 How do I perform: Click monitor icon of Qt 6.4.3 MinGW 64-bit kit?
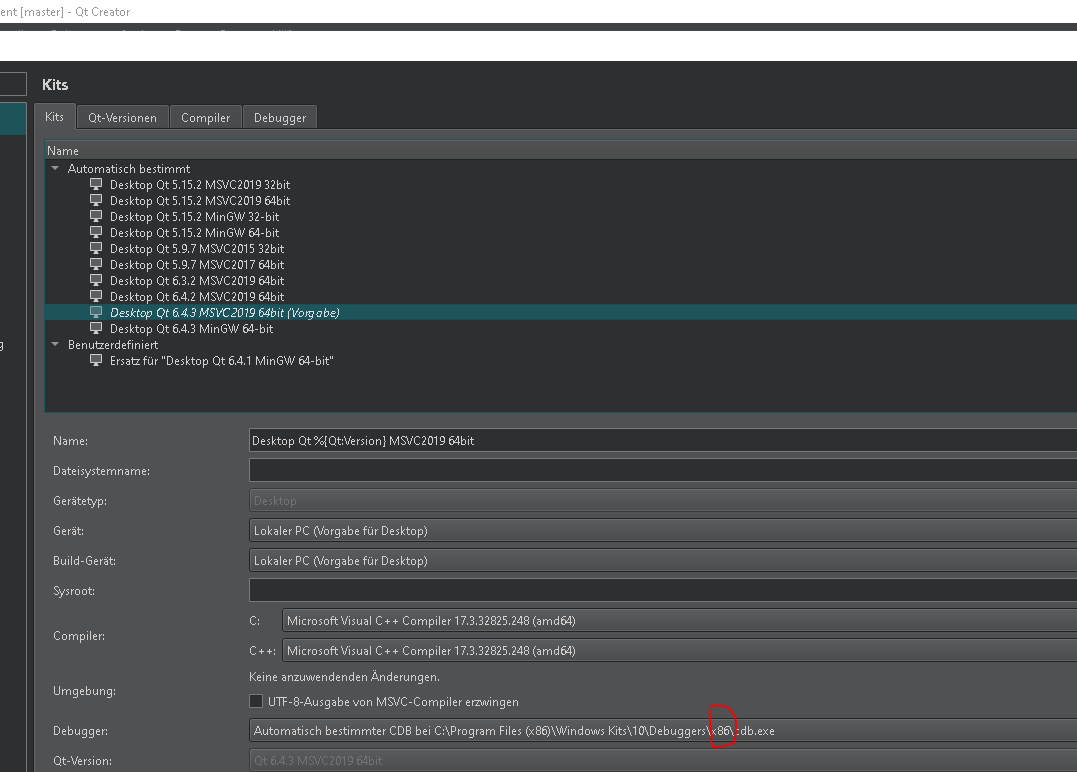pos(96,328)
